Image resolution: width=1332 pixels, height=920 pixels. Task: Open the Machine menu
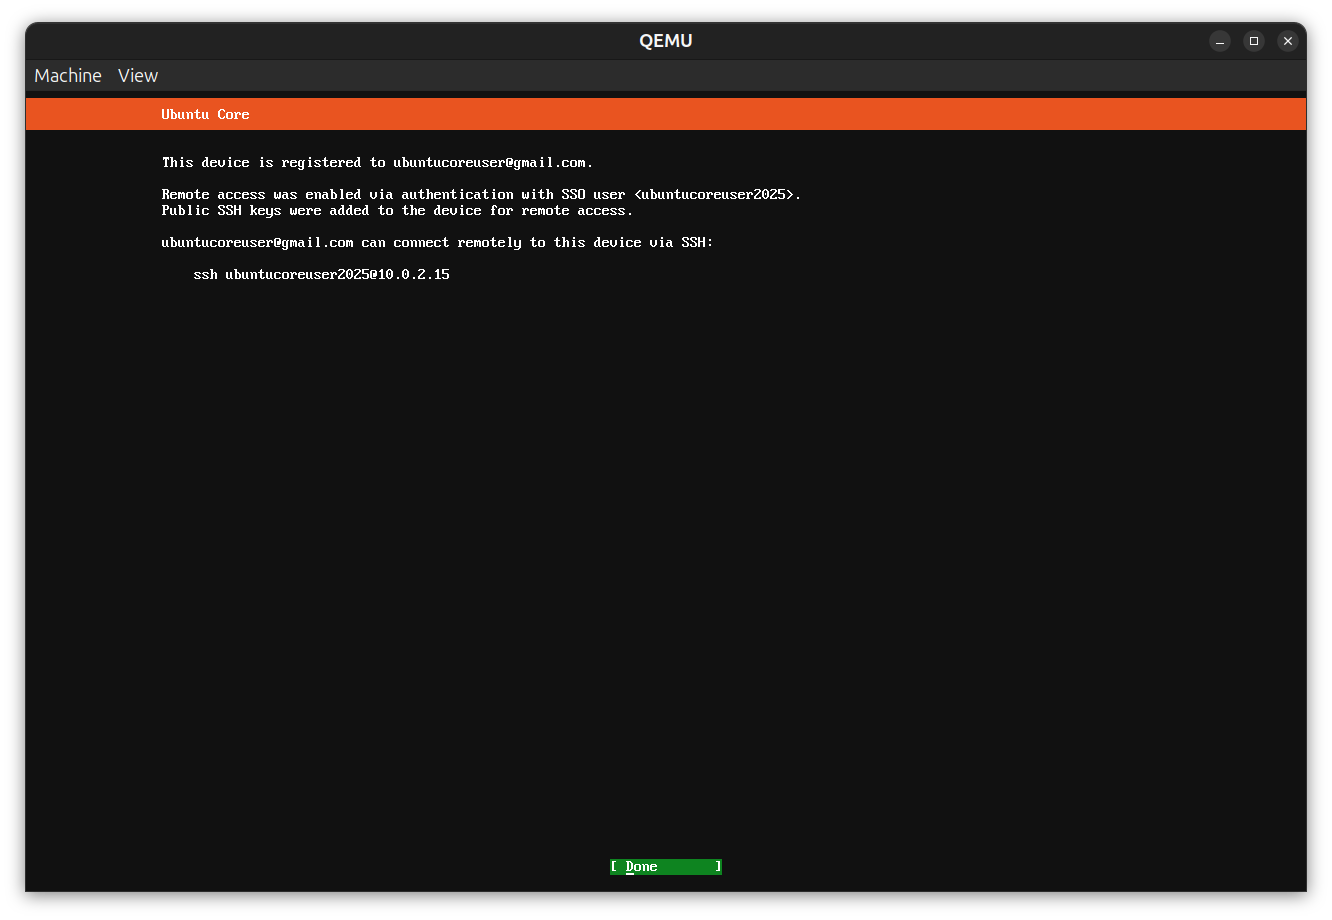(x=68, y=76)
